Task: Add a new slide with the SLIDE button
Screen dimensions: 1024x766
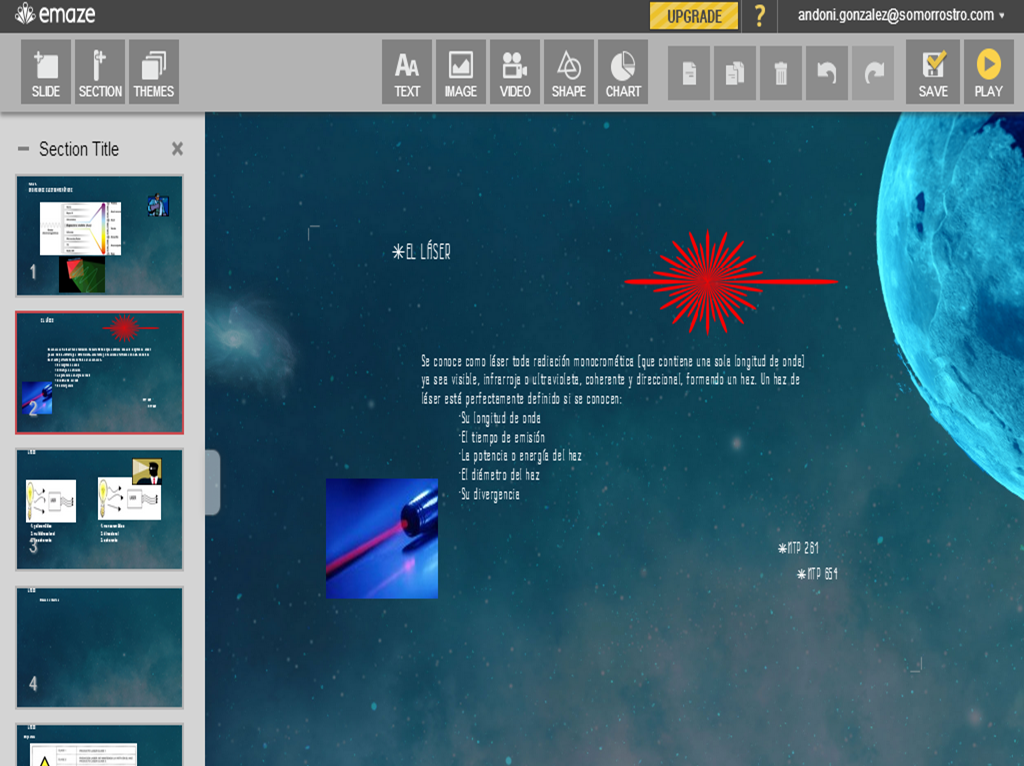Action: tap(46, 72)
